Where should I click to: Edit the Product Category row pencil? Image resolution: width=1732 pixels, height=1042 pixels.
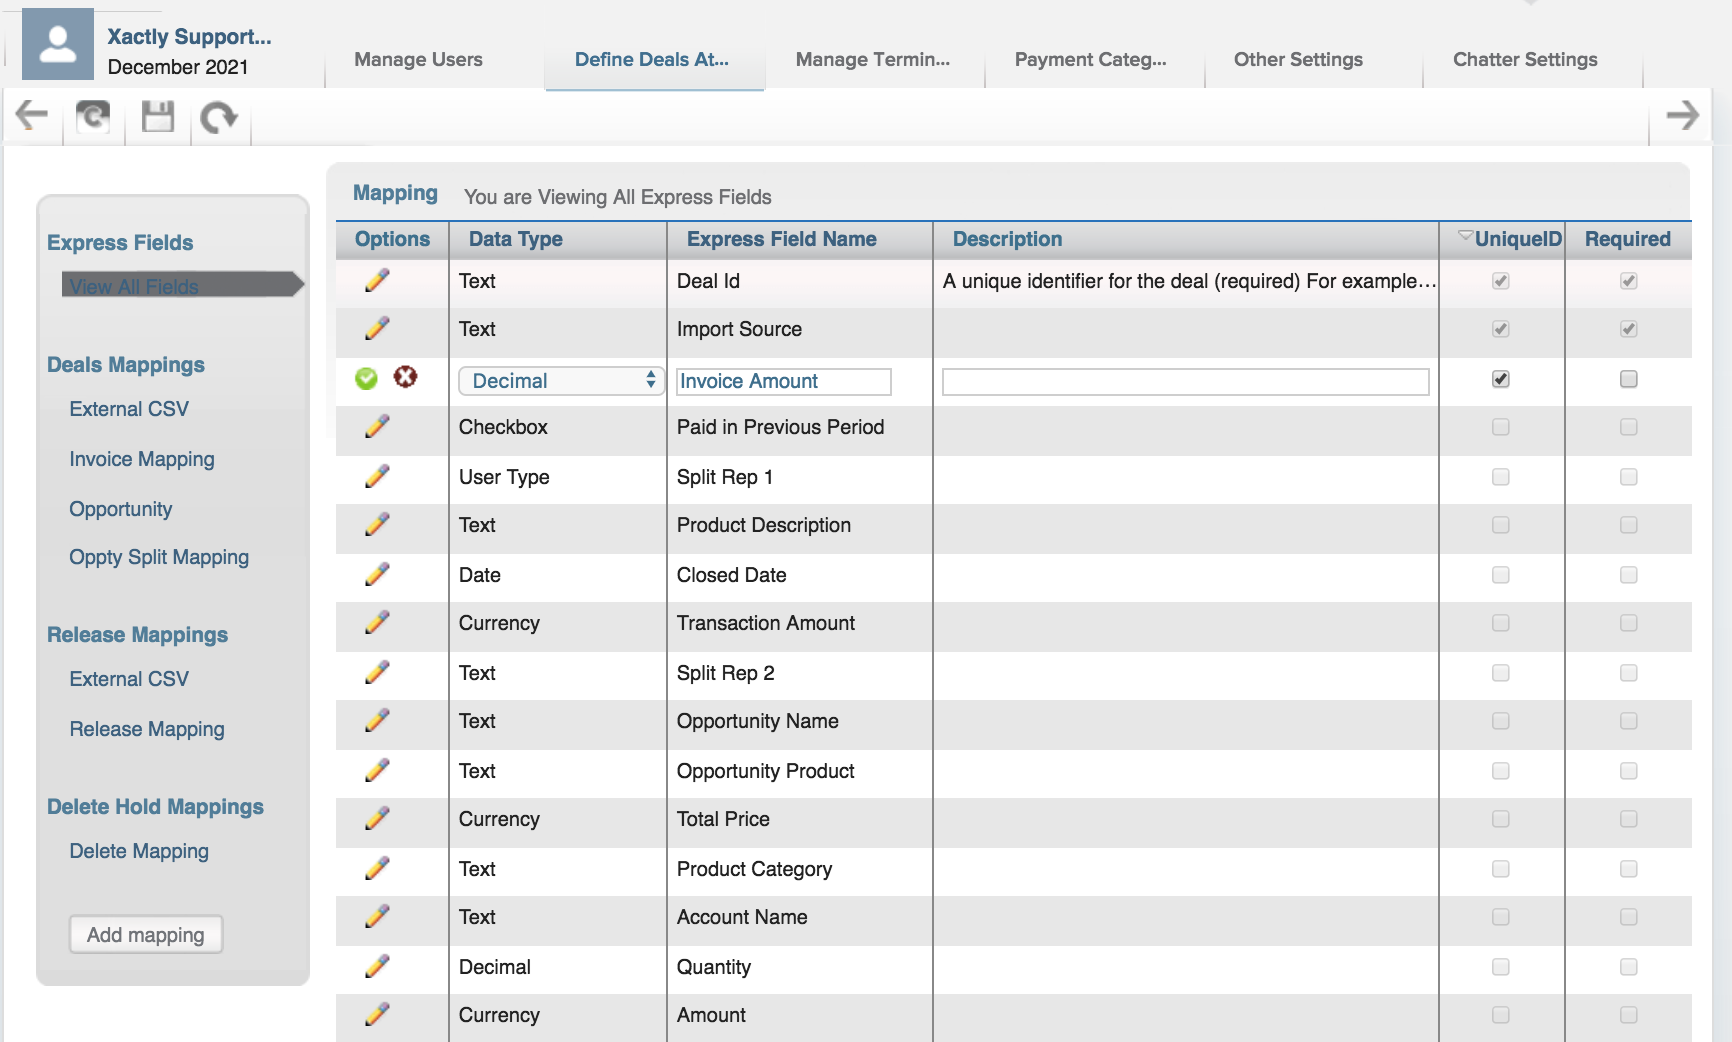tap(377, 869)
